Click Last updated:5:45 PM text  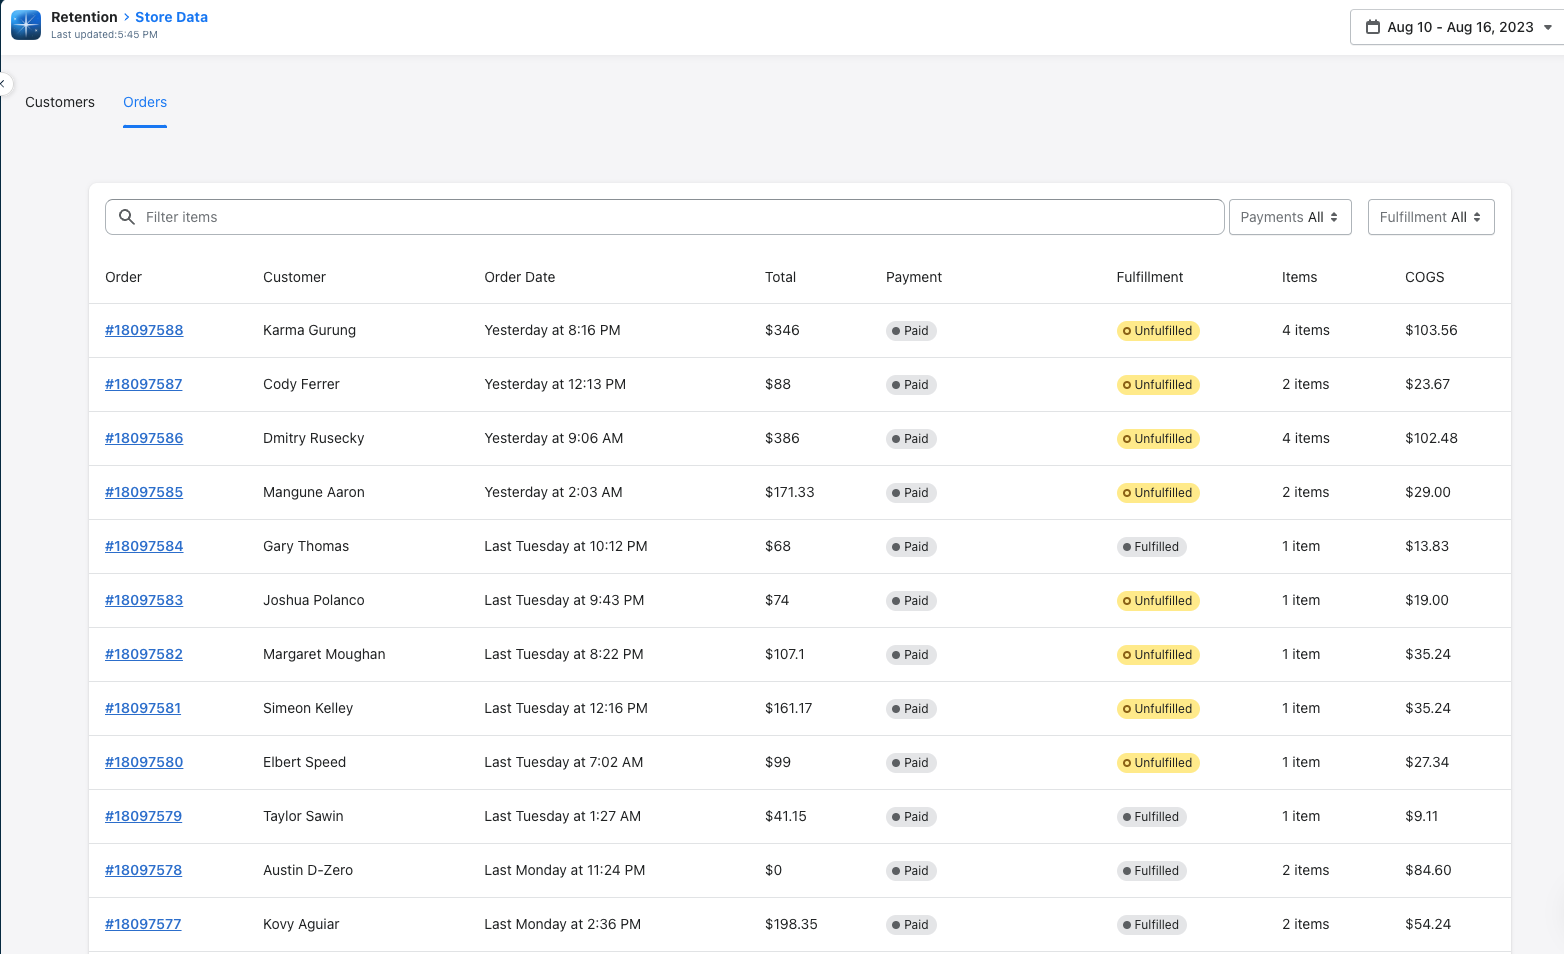[104, 35]
